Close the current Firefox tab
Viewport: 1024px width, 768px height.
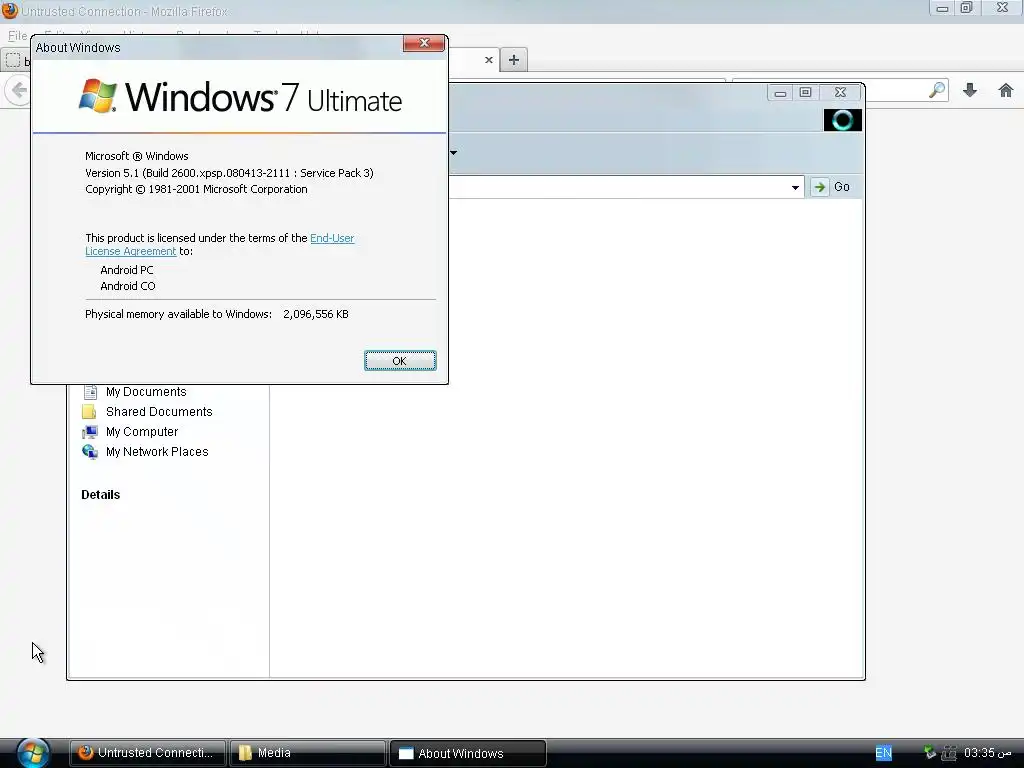point(488,60)
